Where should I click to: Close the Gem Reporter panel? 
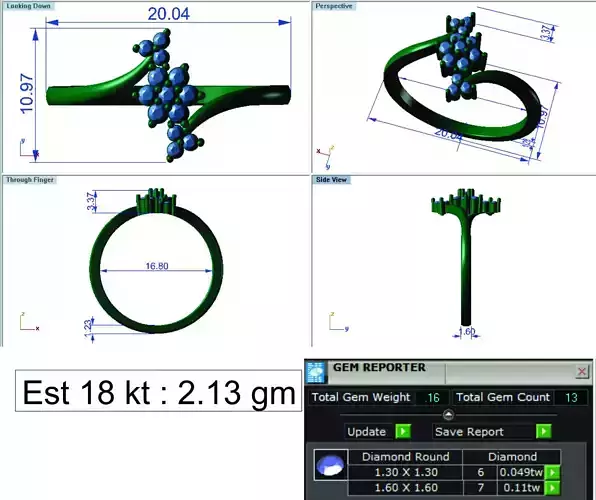[x=582, y=371]
